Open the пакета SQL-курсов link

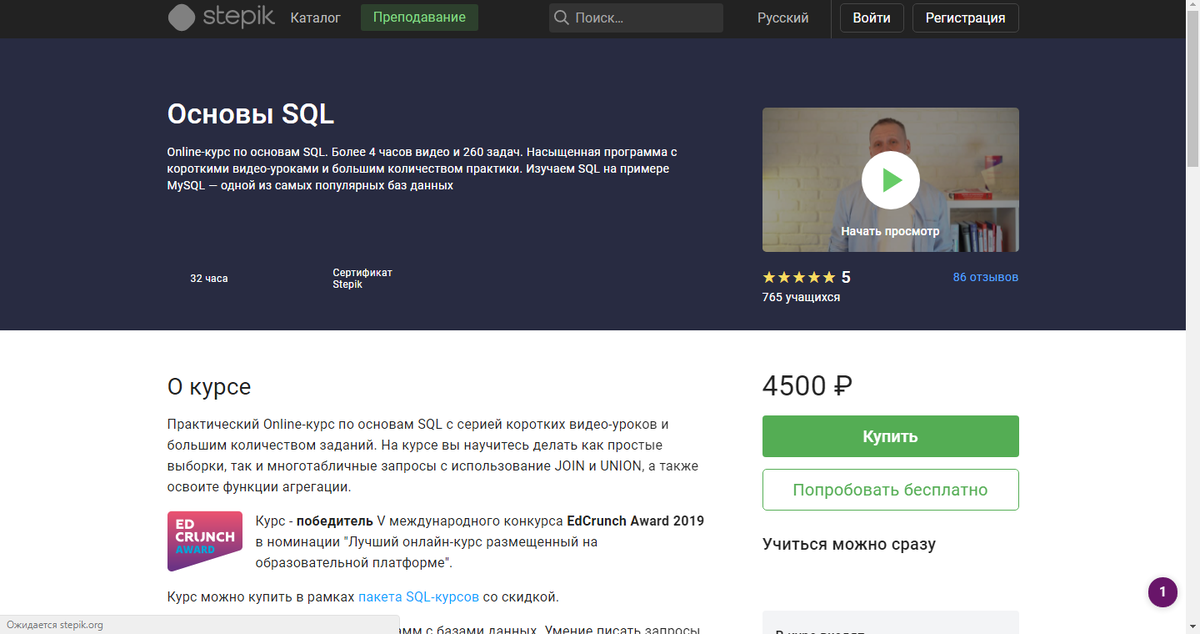418,597
